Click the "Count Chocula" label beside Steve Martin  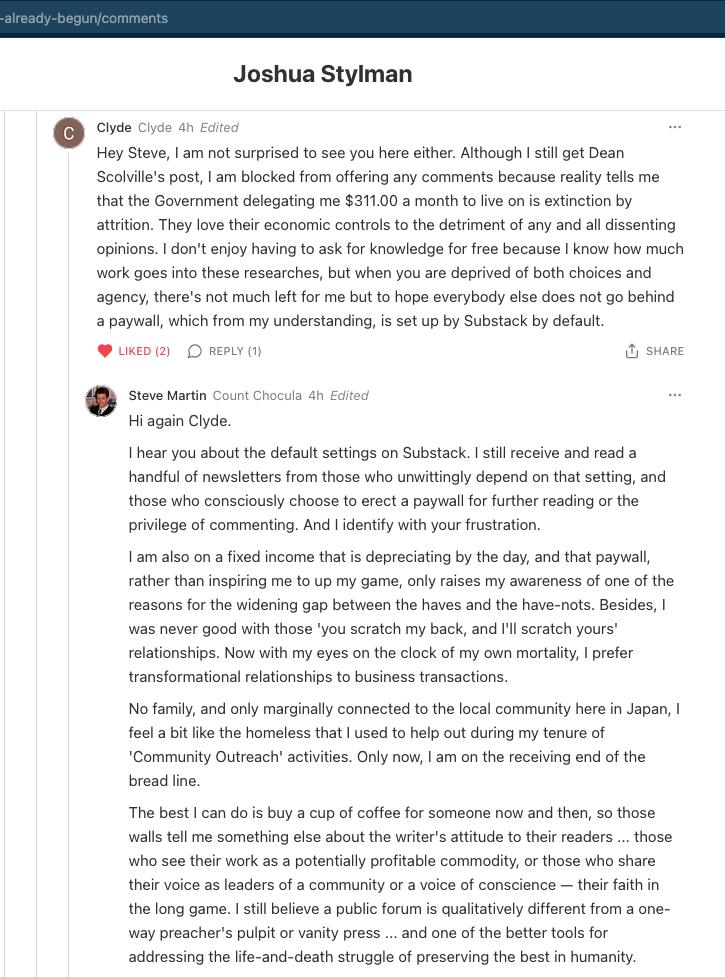tap(257, 395)
